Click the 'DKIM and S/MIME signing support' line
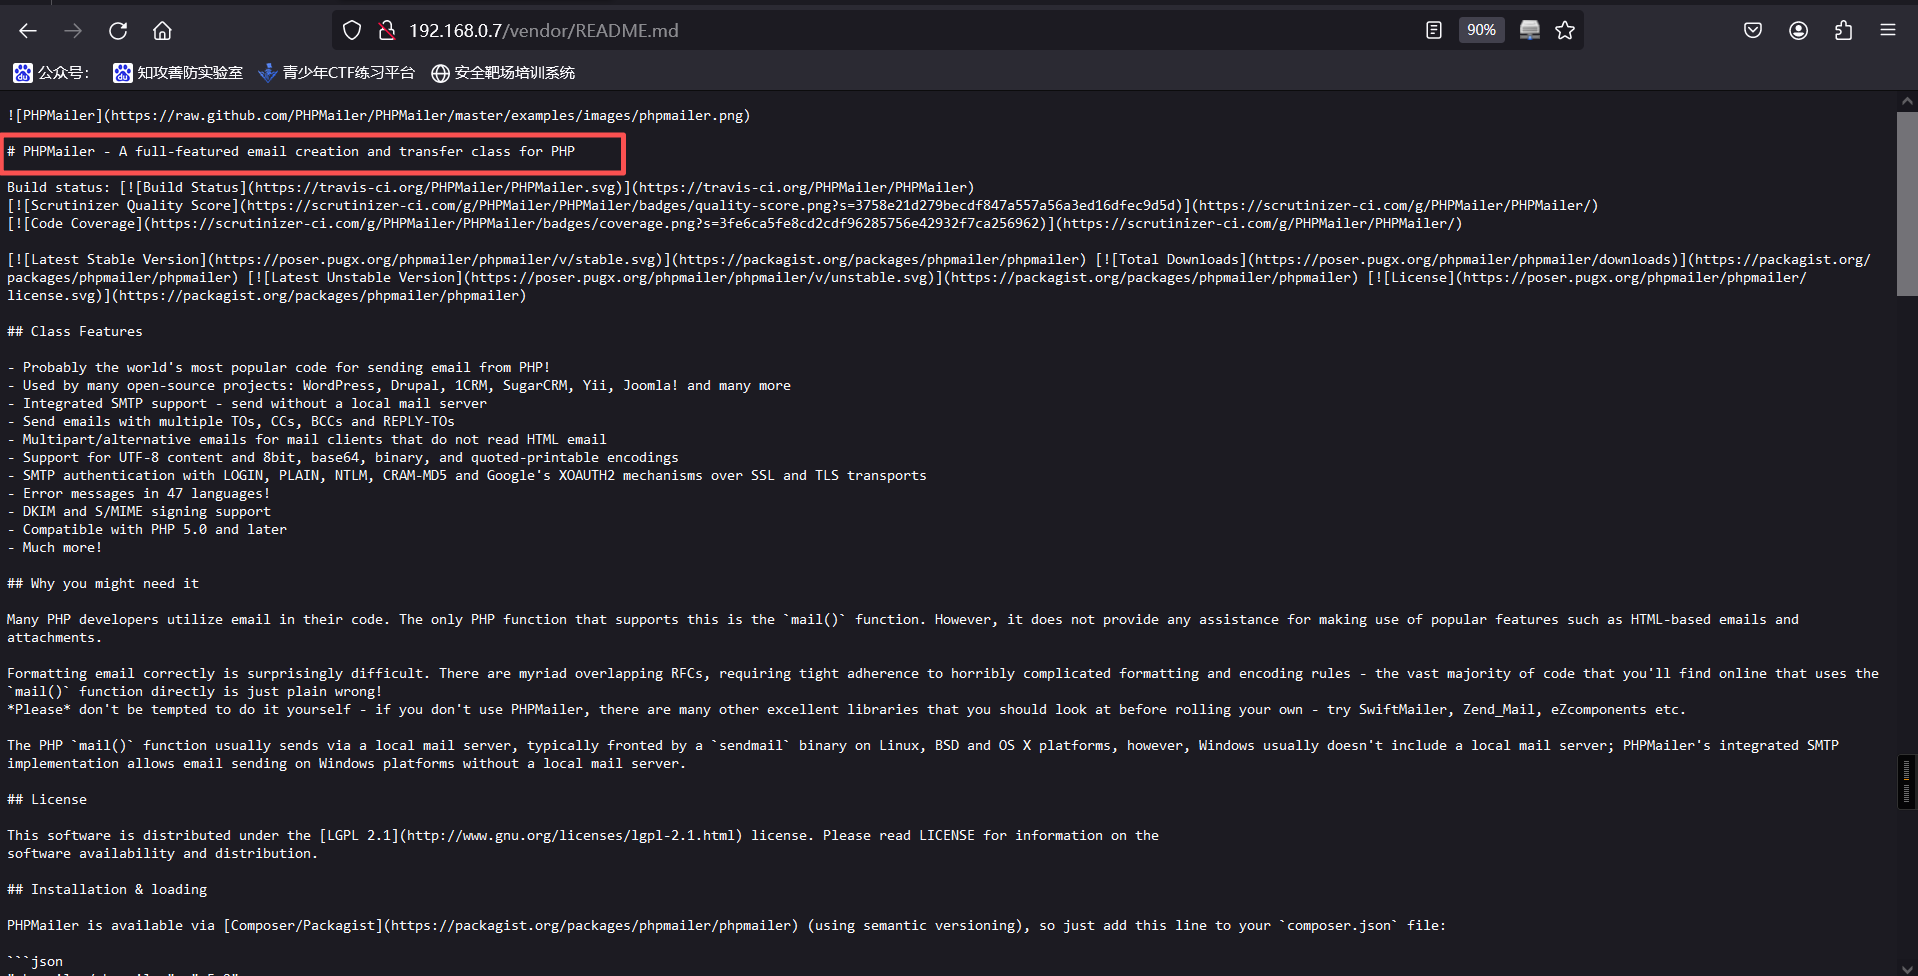Image resolution: width=1918 pixels, height=976 pixels. pos(139,512)
